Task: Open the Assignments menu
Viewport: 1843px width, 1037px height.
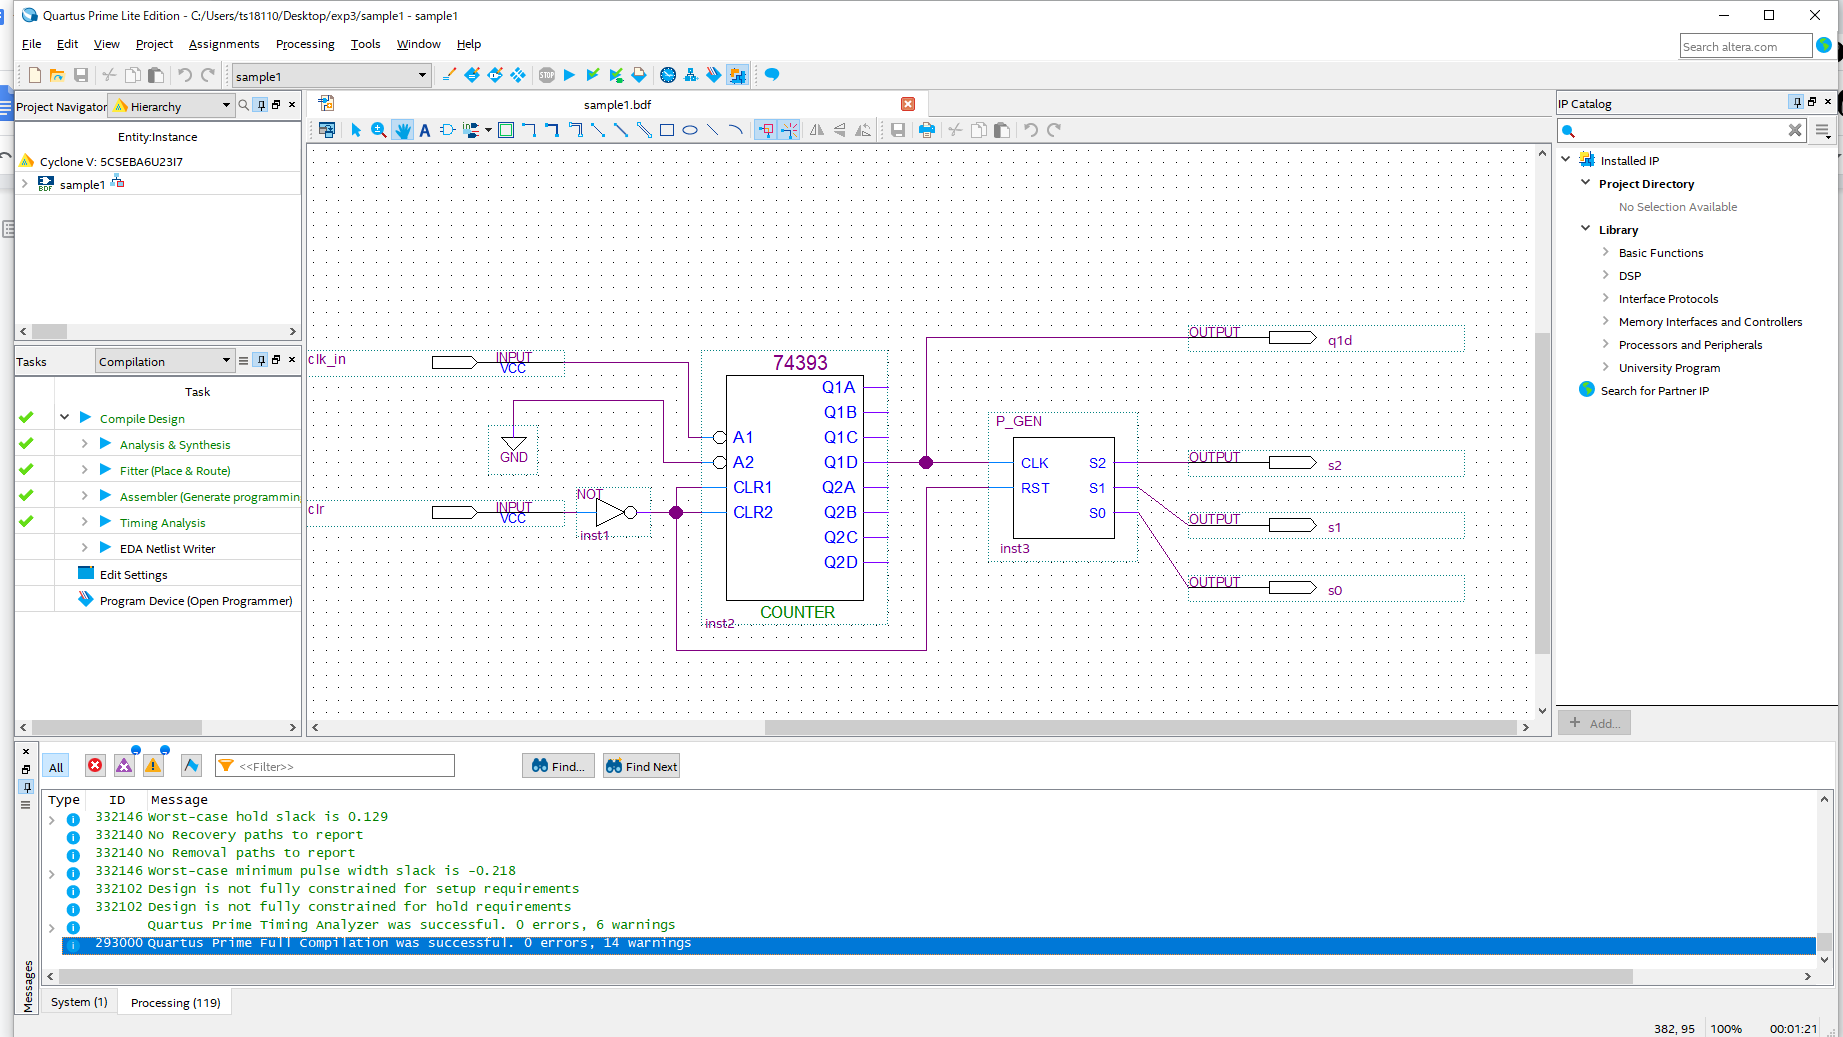Action: [224, 44]
